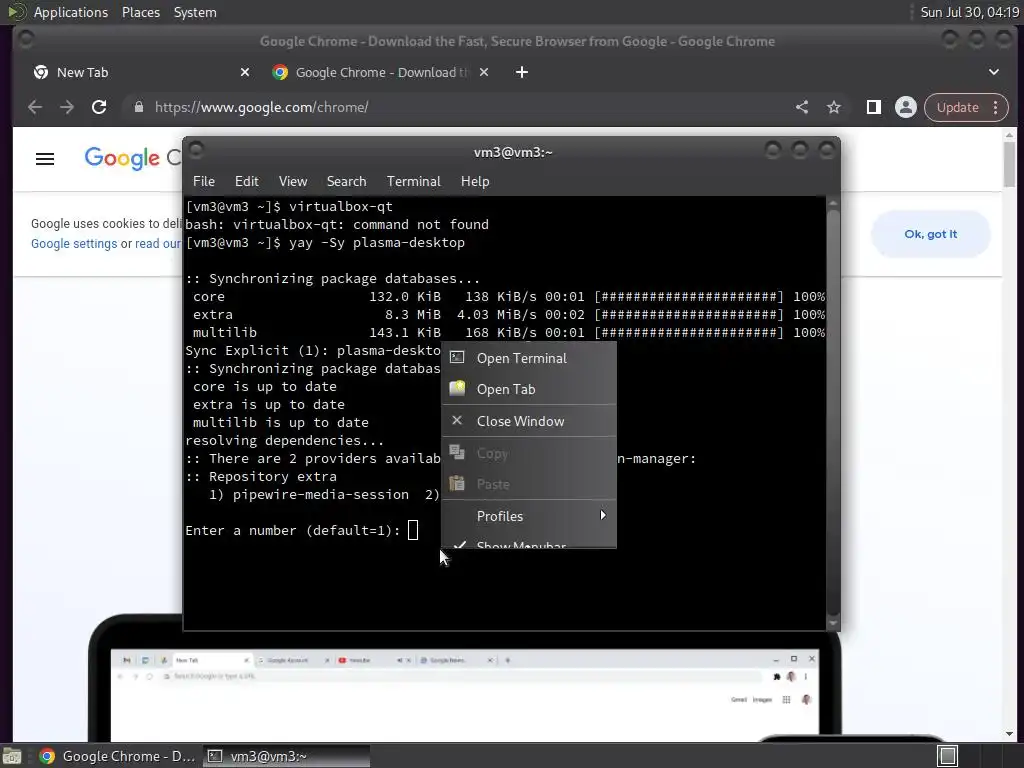Click the Chrome Update button
Screen dimensions: 1024x768
[x=957, y=107]
